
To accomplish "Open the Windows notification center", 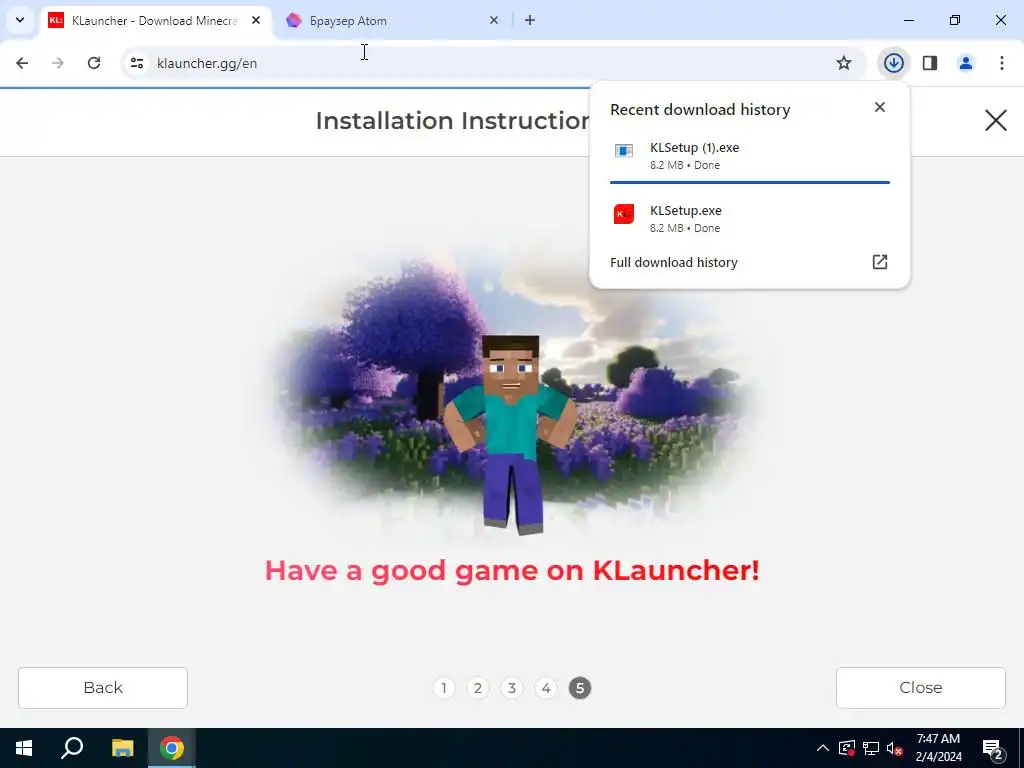I will 993,748.
